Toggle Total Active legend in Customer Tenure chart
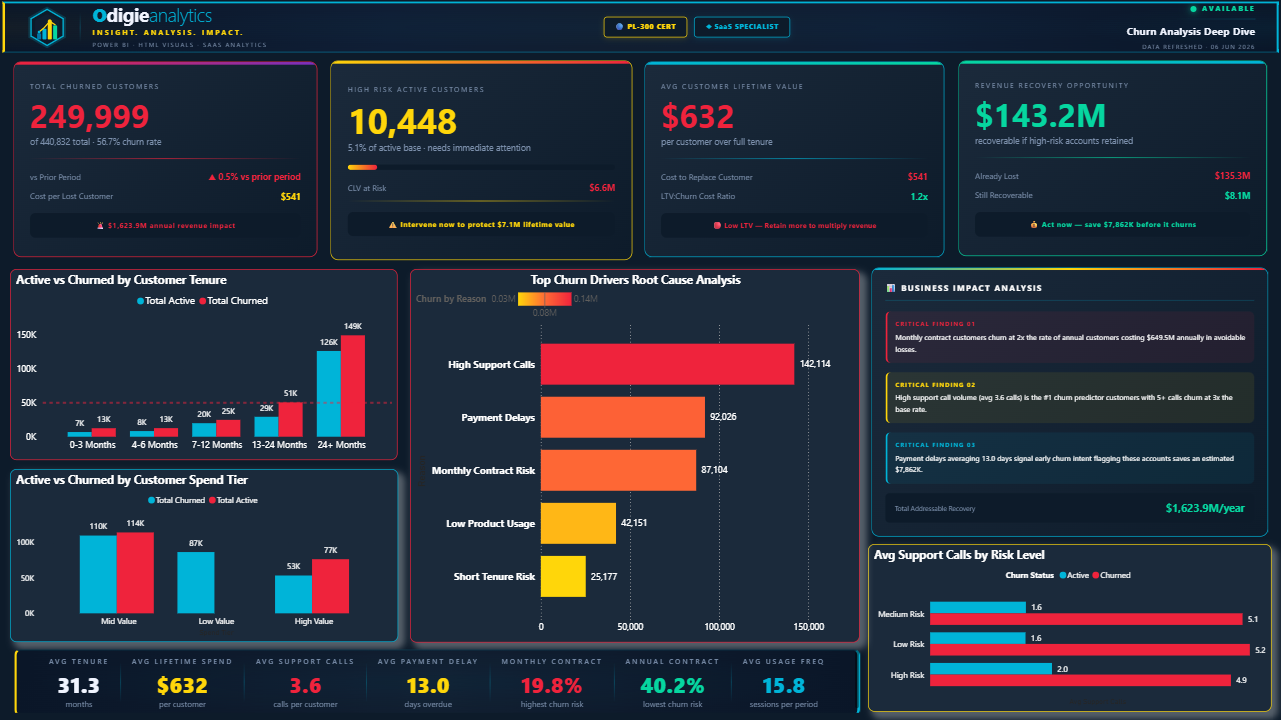Viewport: 1281px width, 720px height. [166, 301]
